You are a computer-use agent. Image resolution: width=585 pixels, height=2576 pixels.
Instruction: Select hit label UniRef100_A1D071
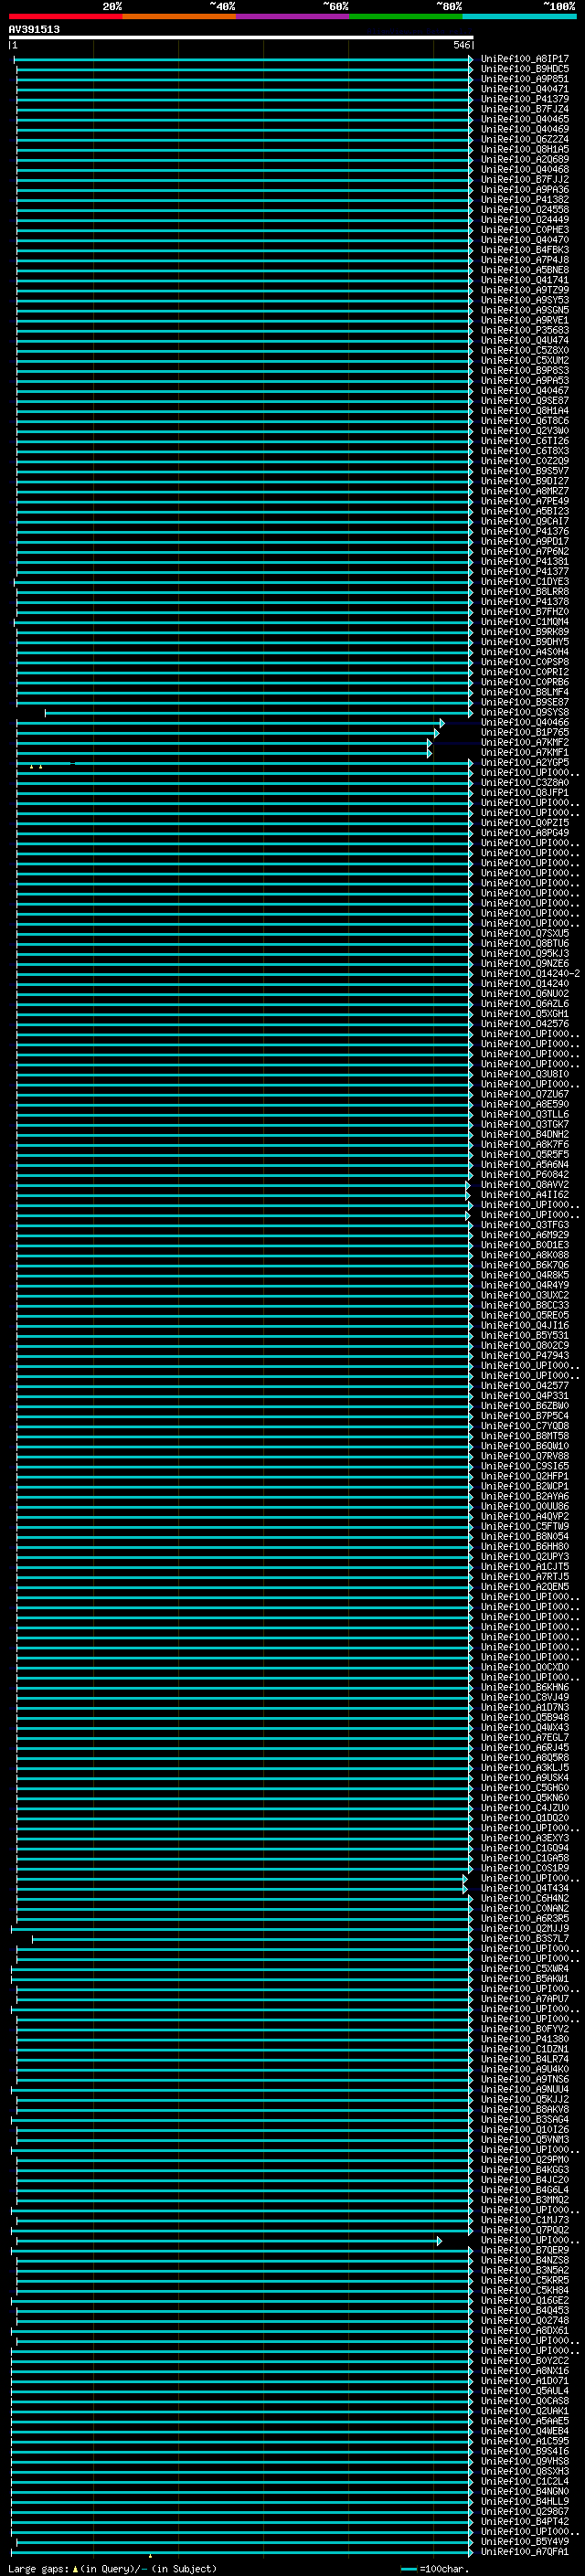(524, 2380)
